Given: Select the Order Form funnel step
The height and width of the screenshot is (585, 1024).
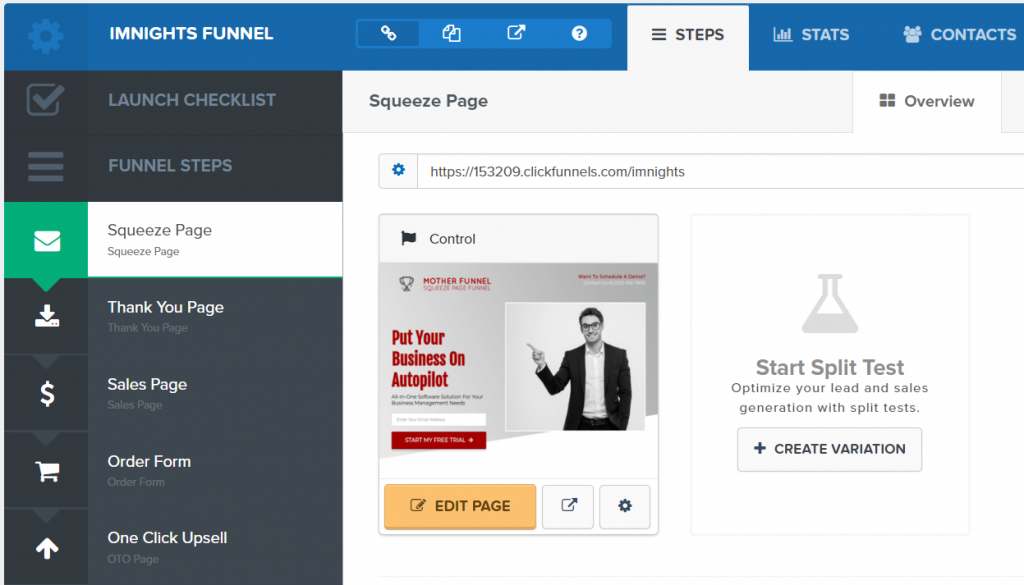Looking at the screenshot, I should coord(215,470).
